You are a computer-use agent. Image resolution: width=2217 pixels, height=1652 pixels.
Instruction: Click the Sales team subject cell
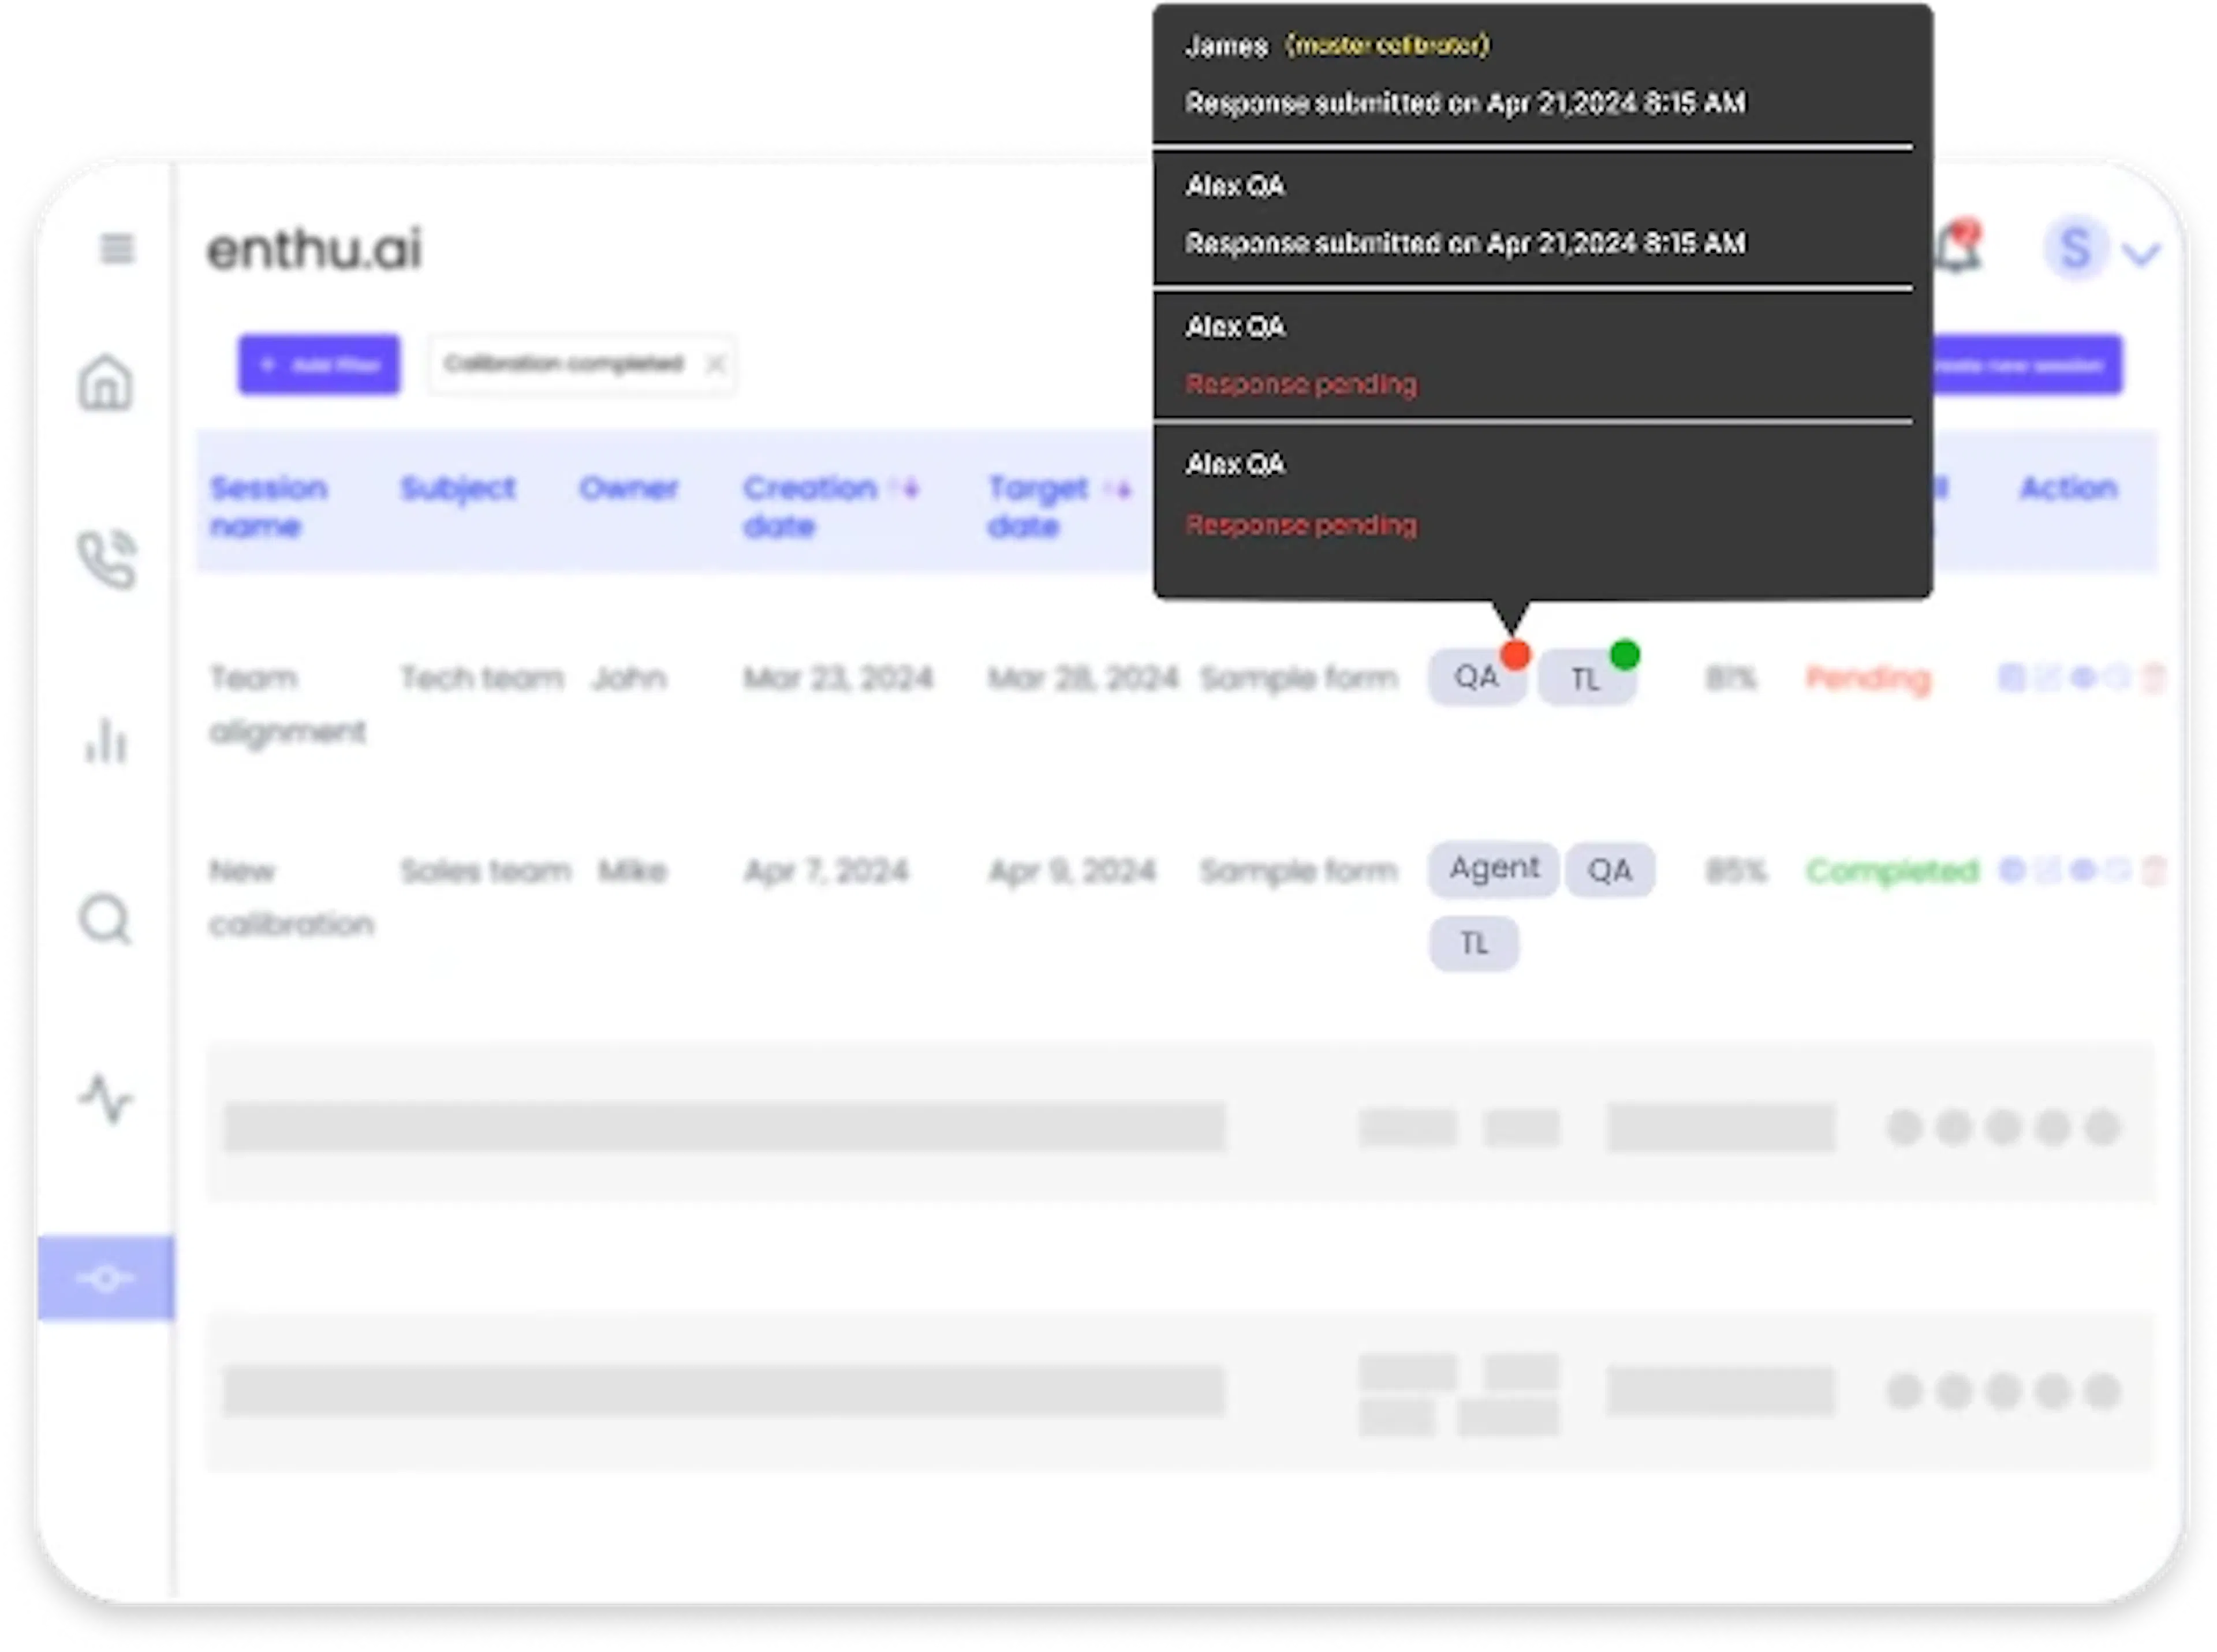pyautogui.click(x=485, y=871)
